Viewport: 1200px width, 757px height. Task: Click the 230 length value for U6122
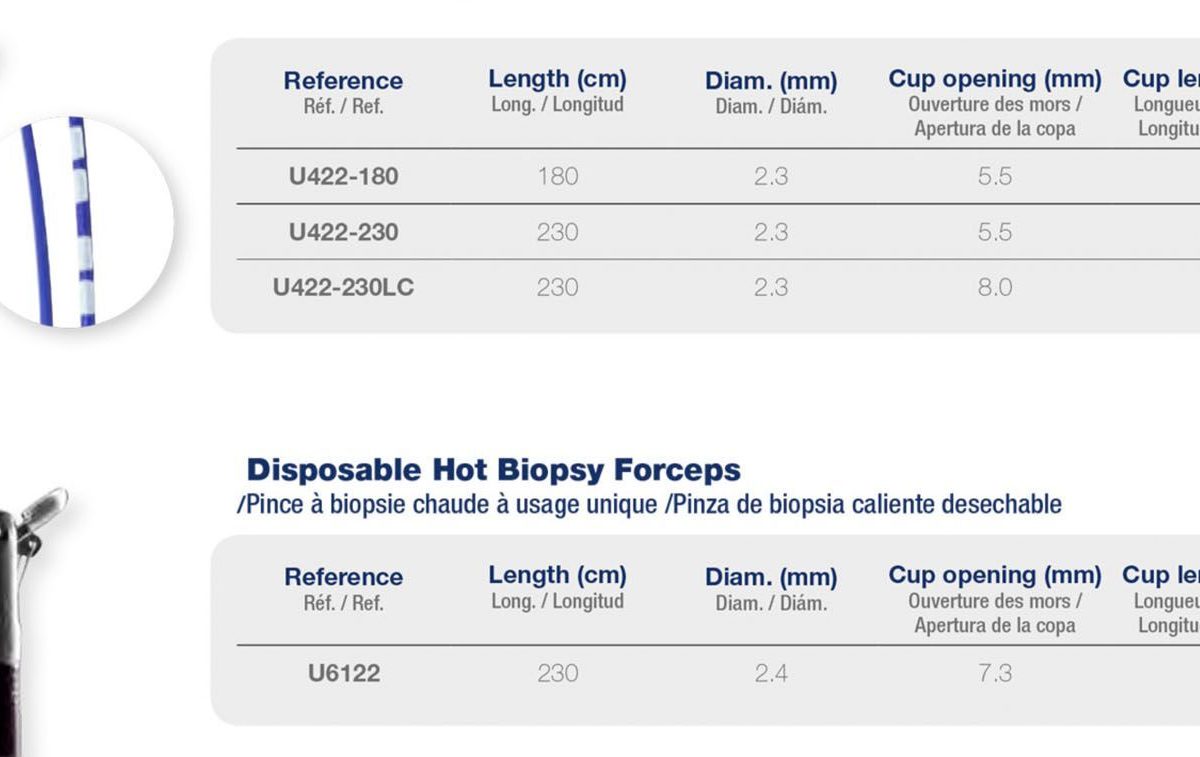557,673
